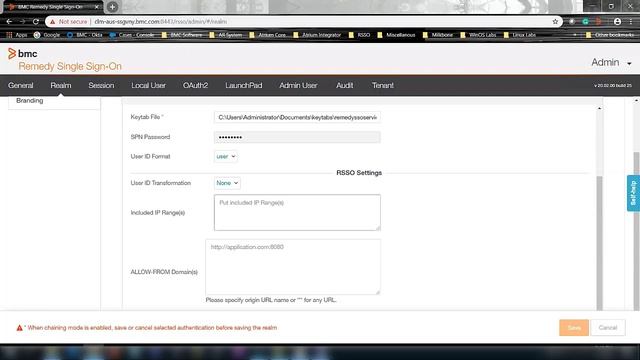Open the Miscellanous bookmark folder
The image size is (640, 360).
click(396, 35)
